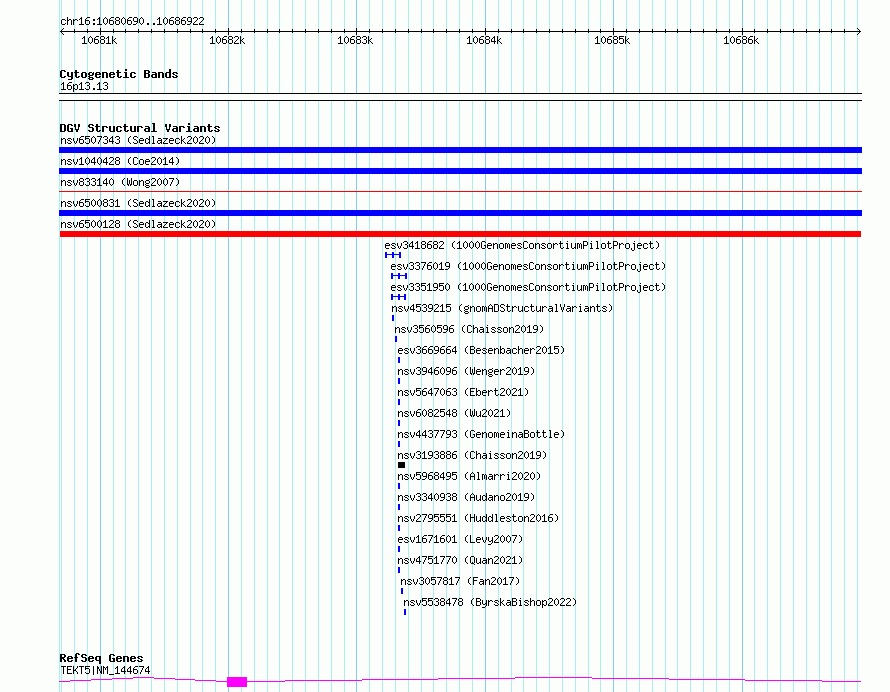Click the 10681k ruler tick label
Image resolution: width=890 pixels, height=692 pixels.
99,40
